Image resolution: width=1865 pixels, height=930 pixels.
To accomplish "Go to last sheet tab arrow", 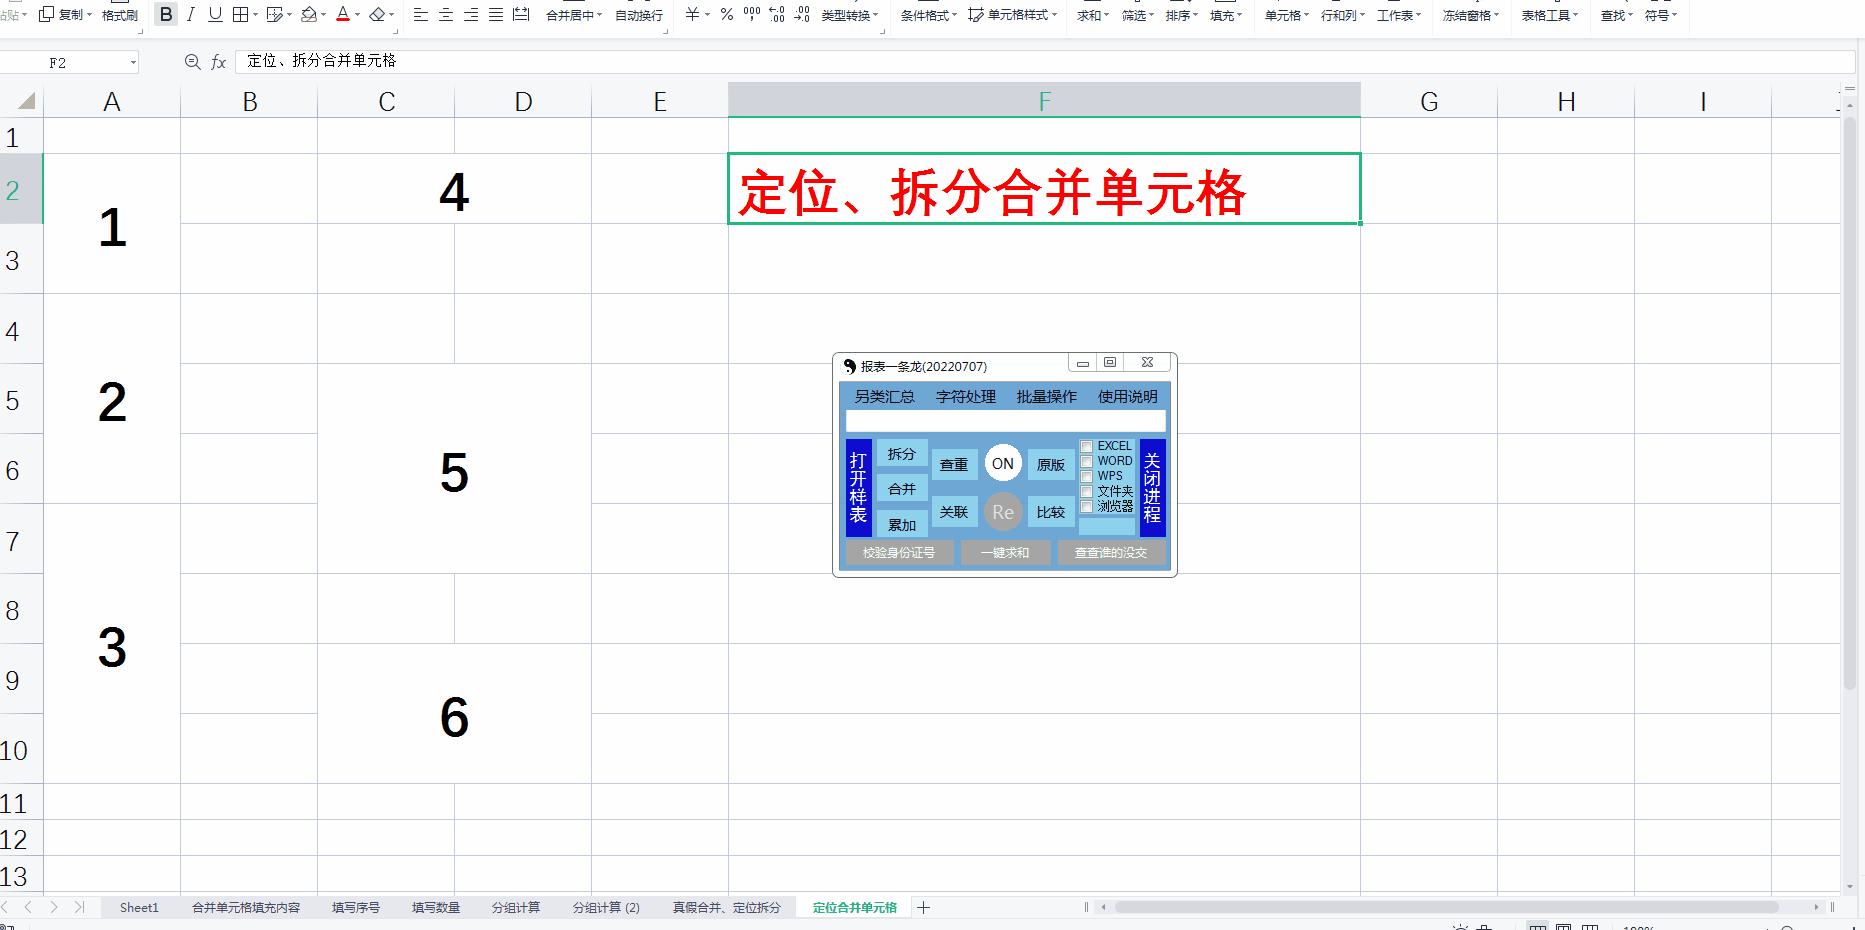I will click(79, 907).
